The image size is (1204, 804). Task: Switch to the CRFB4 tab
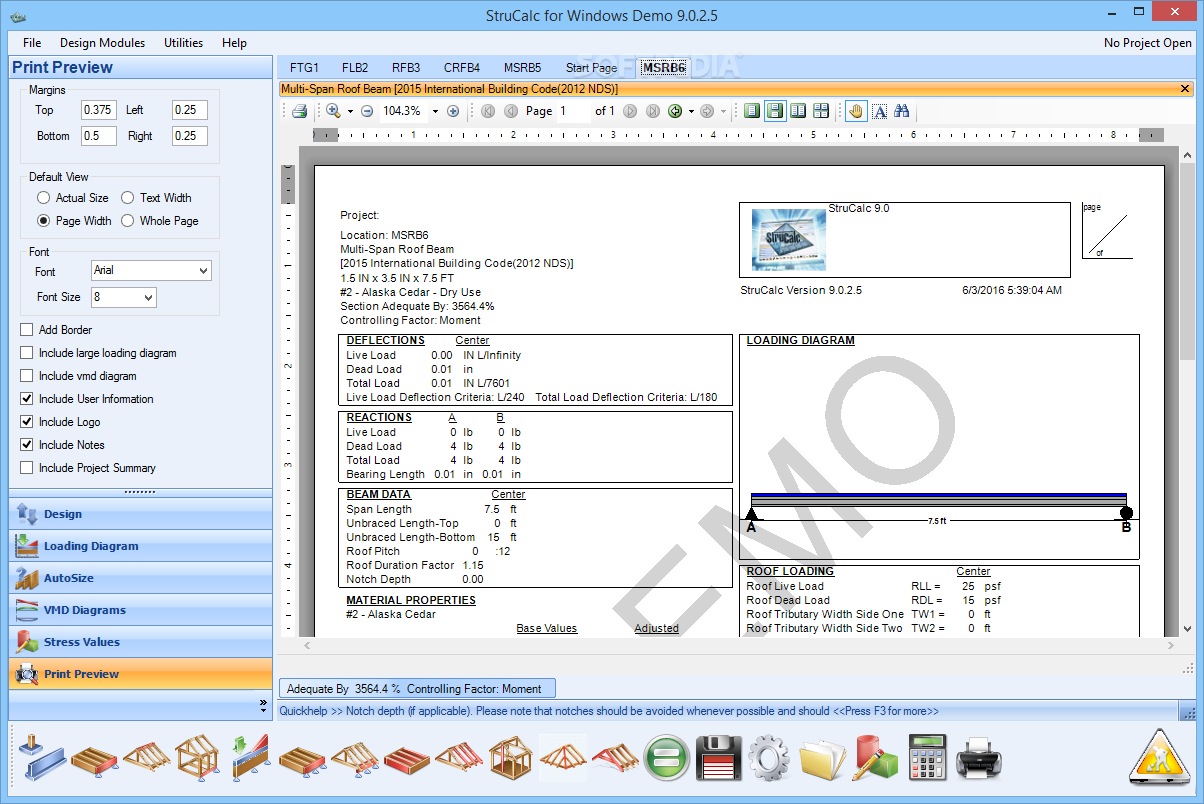click(x=462, y=68)
